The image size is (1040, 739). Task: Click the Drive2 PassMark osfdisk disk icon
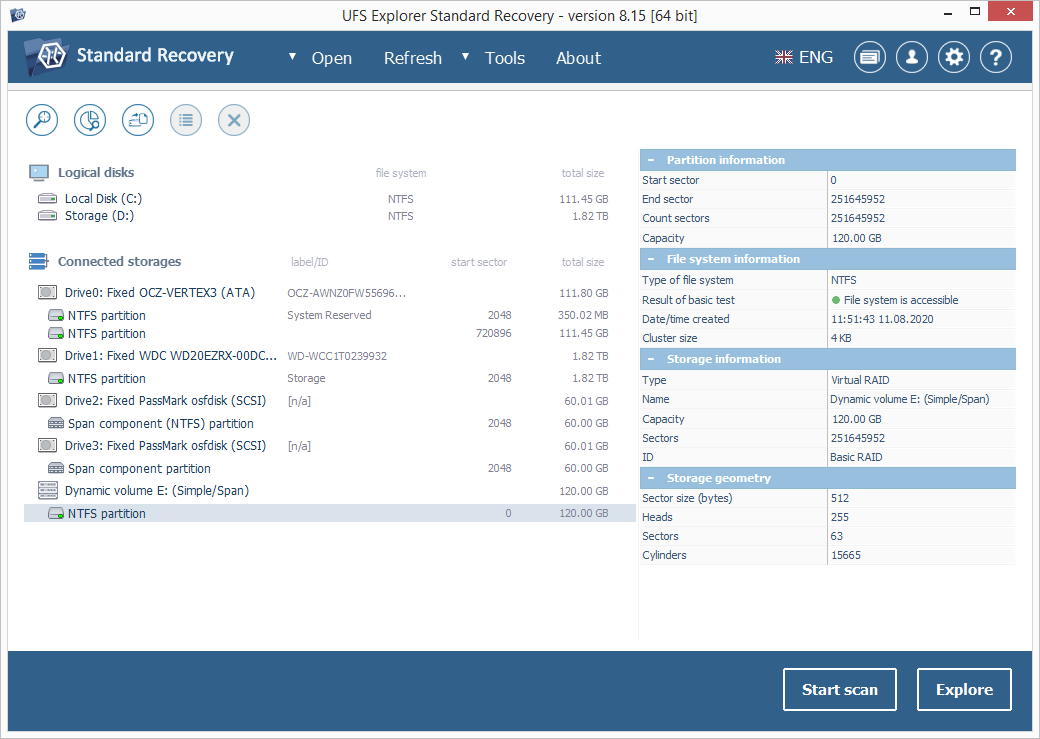coord(47,401)
